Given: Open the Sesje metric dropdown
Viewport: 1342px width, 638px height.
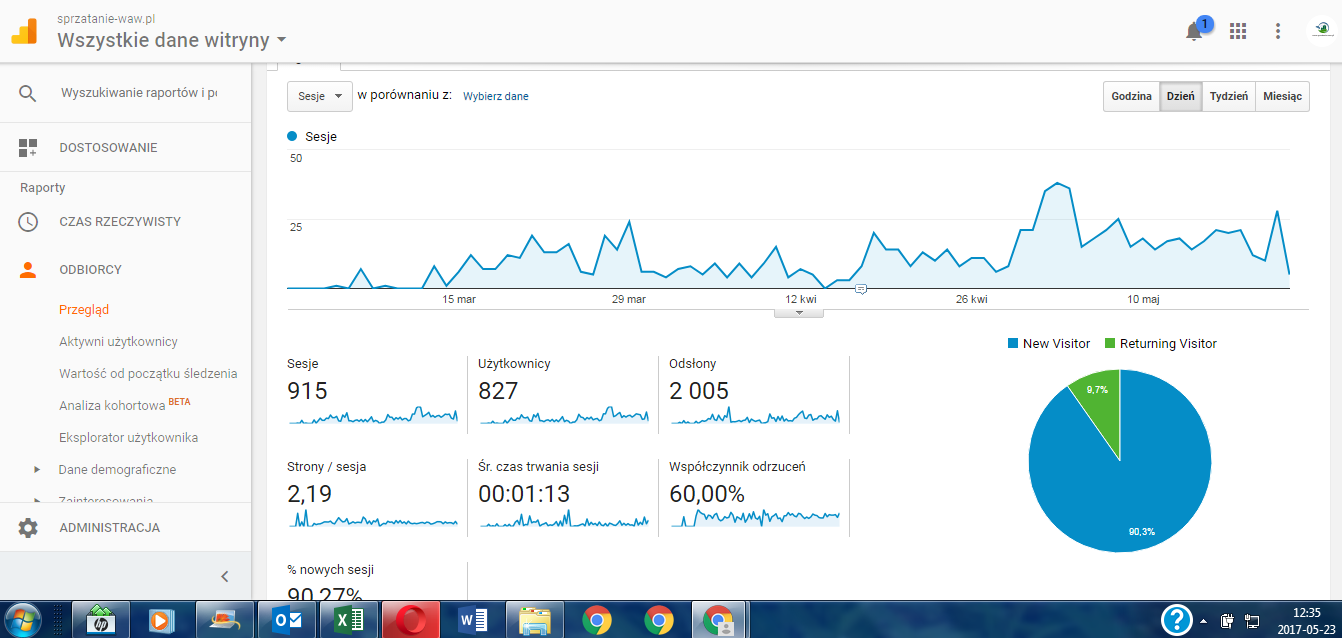Looking at the screenshot, I should click(320, 96).
